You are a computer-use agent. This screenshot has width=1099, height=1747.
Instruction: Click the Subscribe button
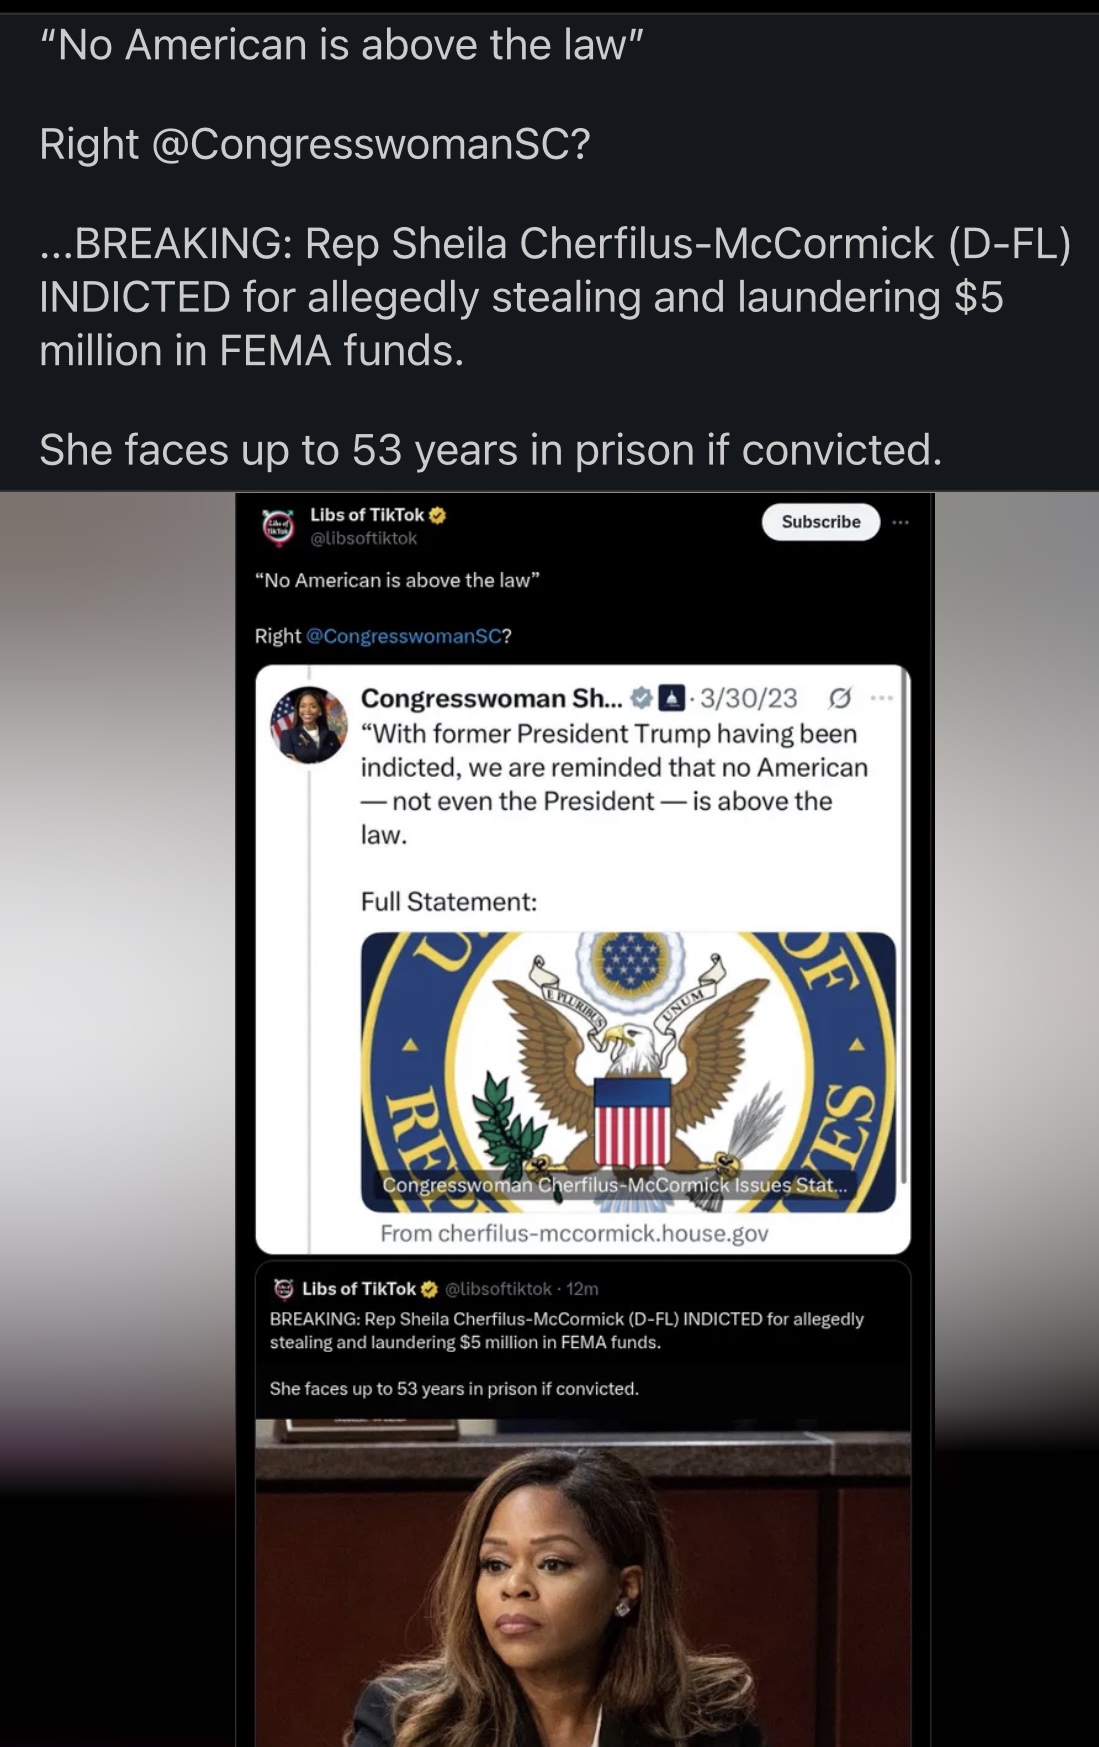[820, 522]
